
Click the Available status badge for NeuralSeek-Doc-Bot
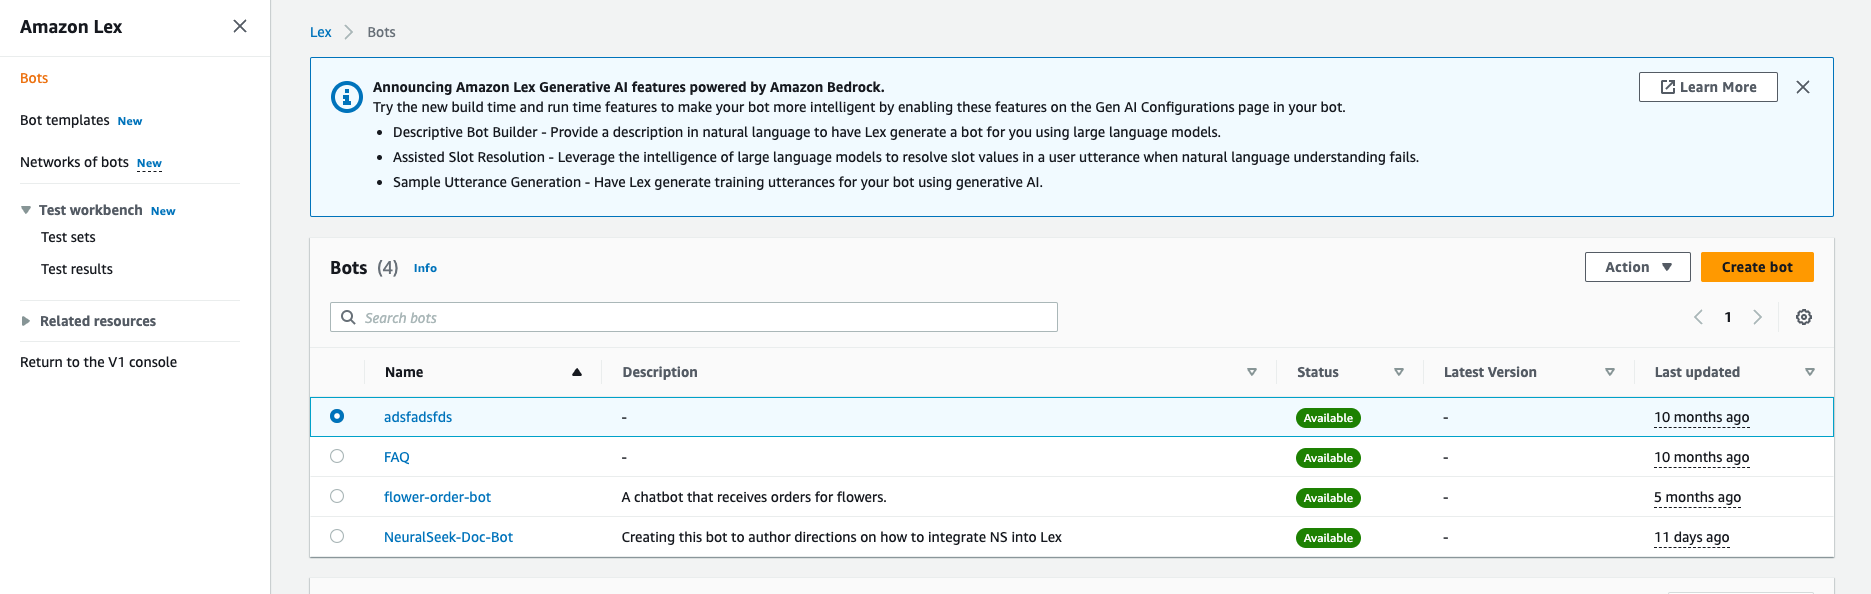pyautogui.click(x=1328, y=538)
